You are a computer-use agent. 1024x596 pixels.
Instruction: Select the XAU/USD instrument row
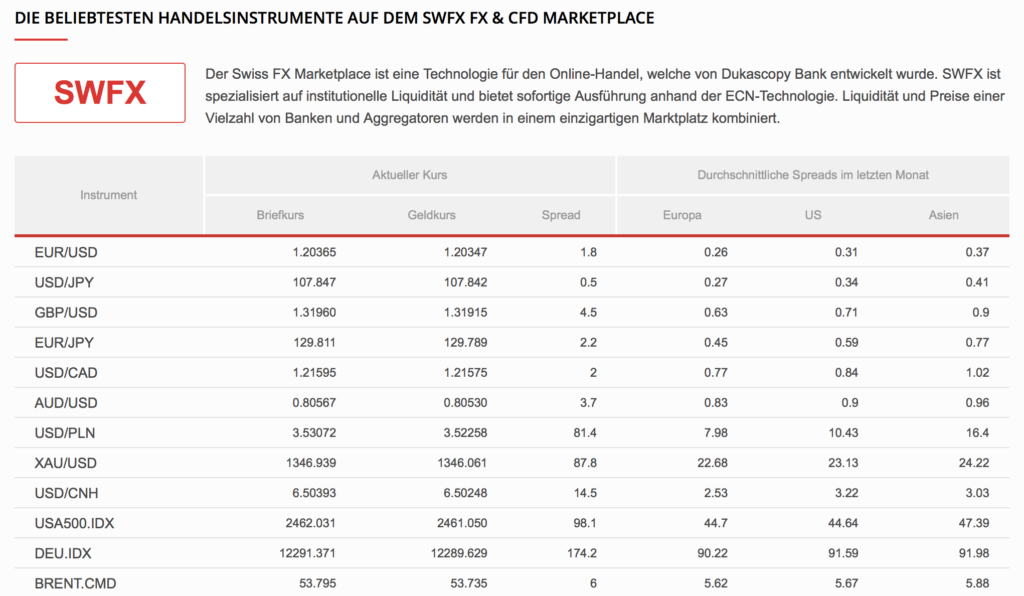pyautogui.click(x=512, y=462)
